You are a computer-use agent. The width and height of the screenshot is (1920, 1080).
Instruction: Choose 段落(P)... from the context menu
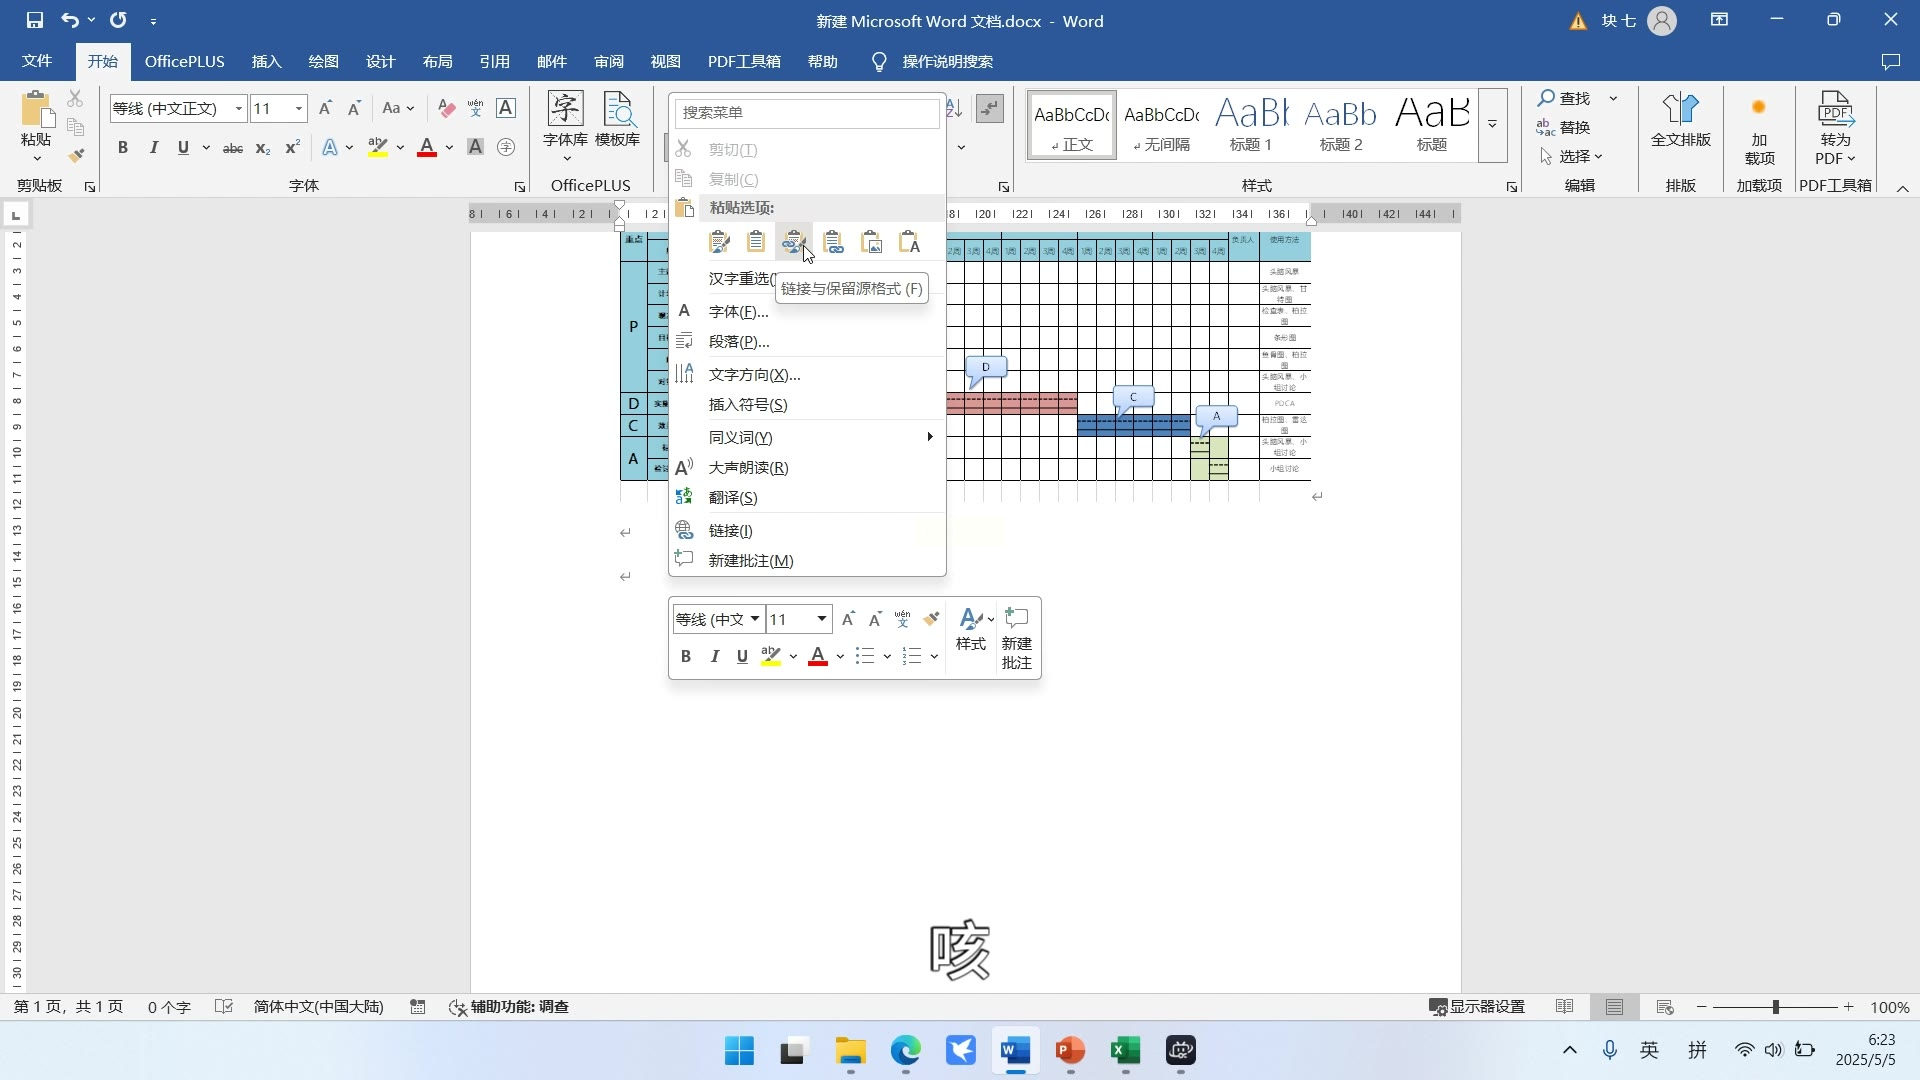[x=738, y=342]
